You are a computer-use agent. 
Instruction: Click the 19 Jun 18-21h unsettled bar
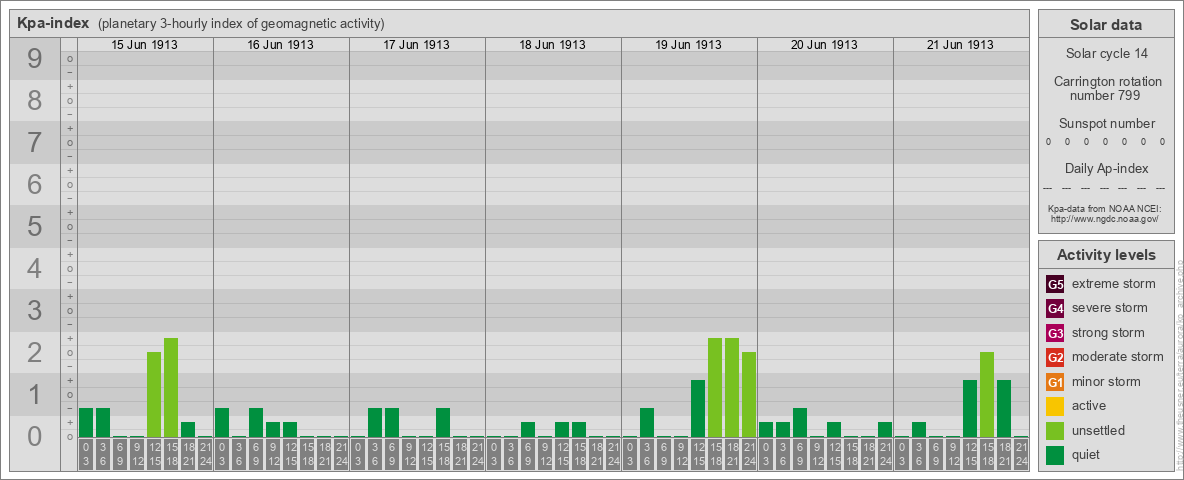pyautogui.click(x=732, y=387)
